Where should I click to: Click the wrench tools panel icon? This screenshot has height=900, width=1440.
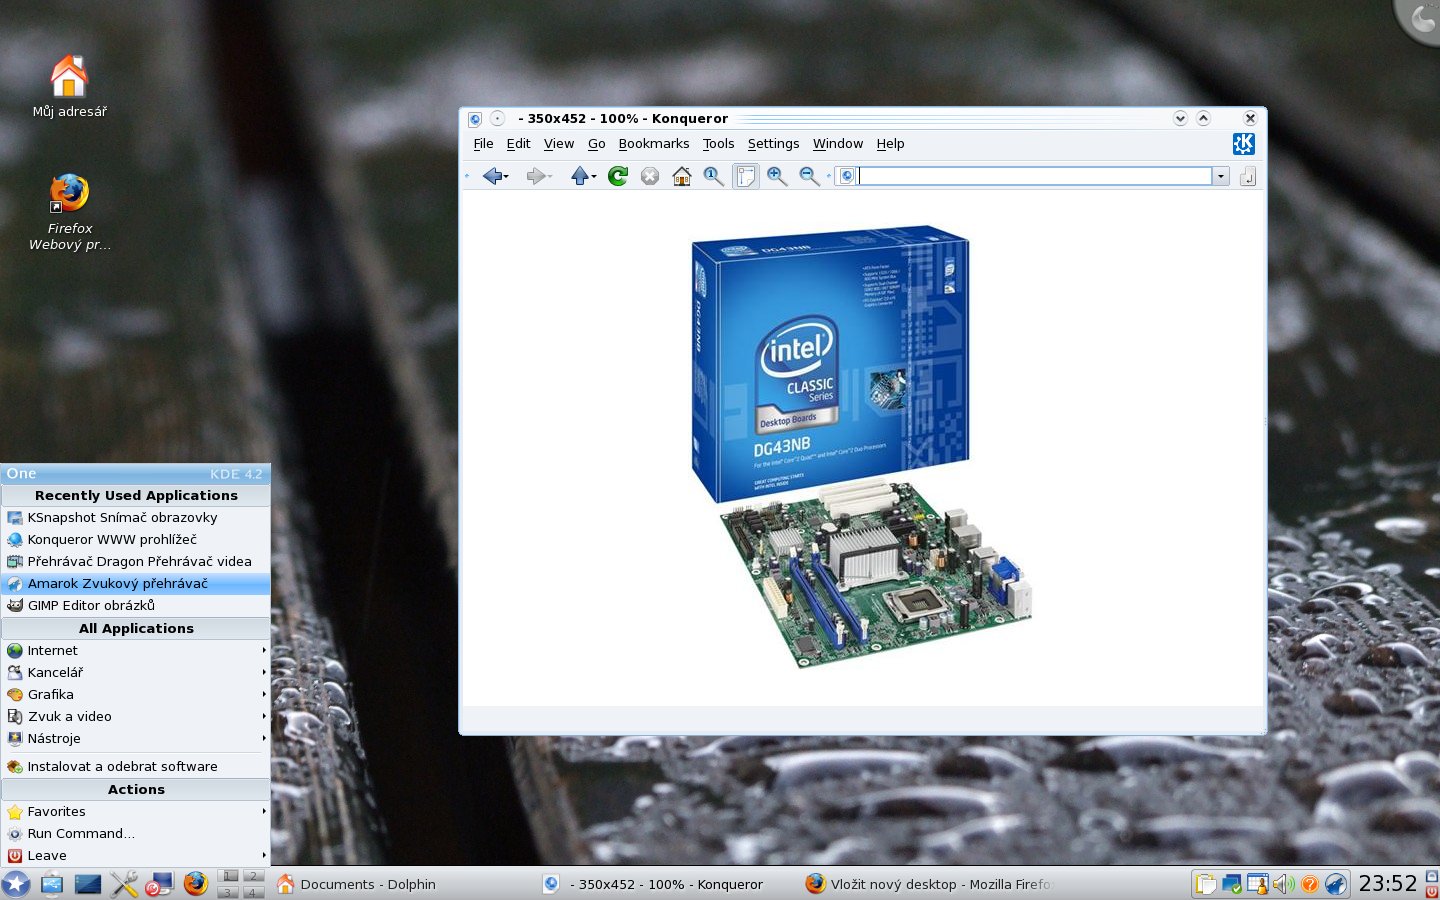[124, 884]
